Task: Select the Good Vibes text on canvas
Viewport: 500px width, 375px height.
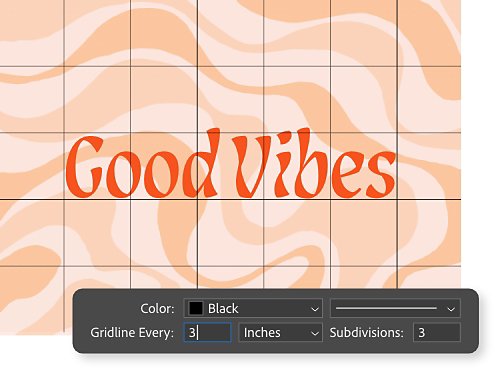Action: click(231, 163)
